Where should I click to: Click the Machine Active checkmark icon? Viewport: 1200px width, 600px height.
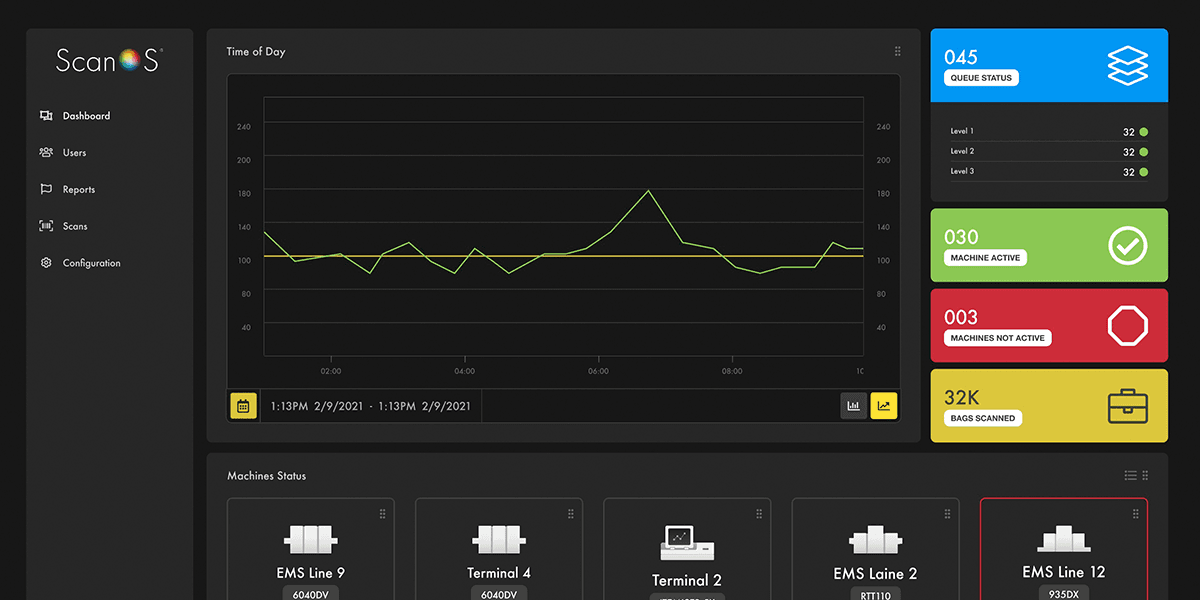coord(1127,245)
